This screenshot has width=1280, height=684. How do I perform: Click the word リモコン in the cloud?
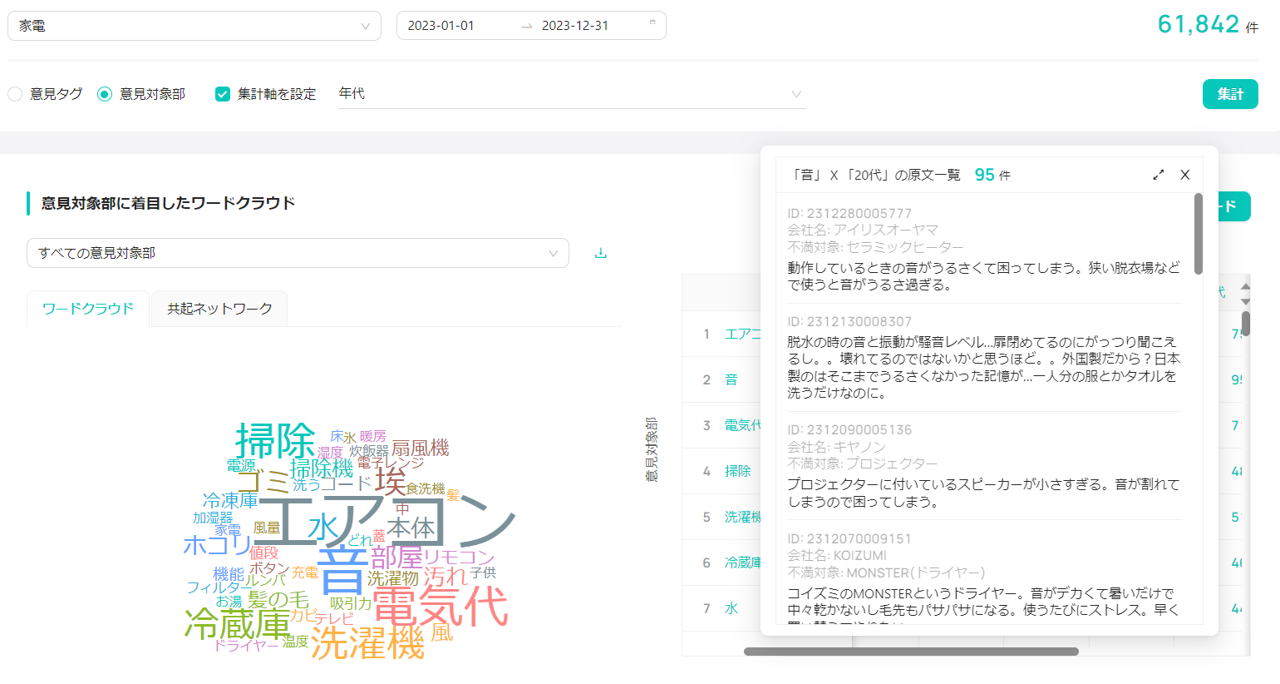coord(459,556)
